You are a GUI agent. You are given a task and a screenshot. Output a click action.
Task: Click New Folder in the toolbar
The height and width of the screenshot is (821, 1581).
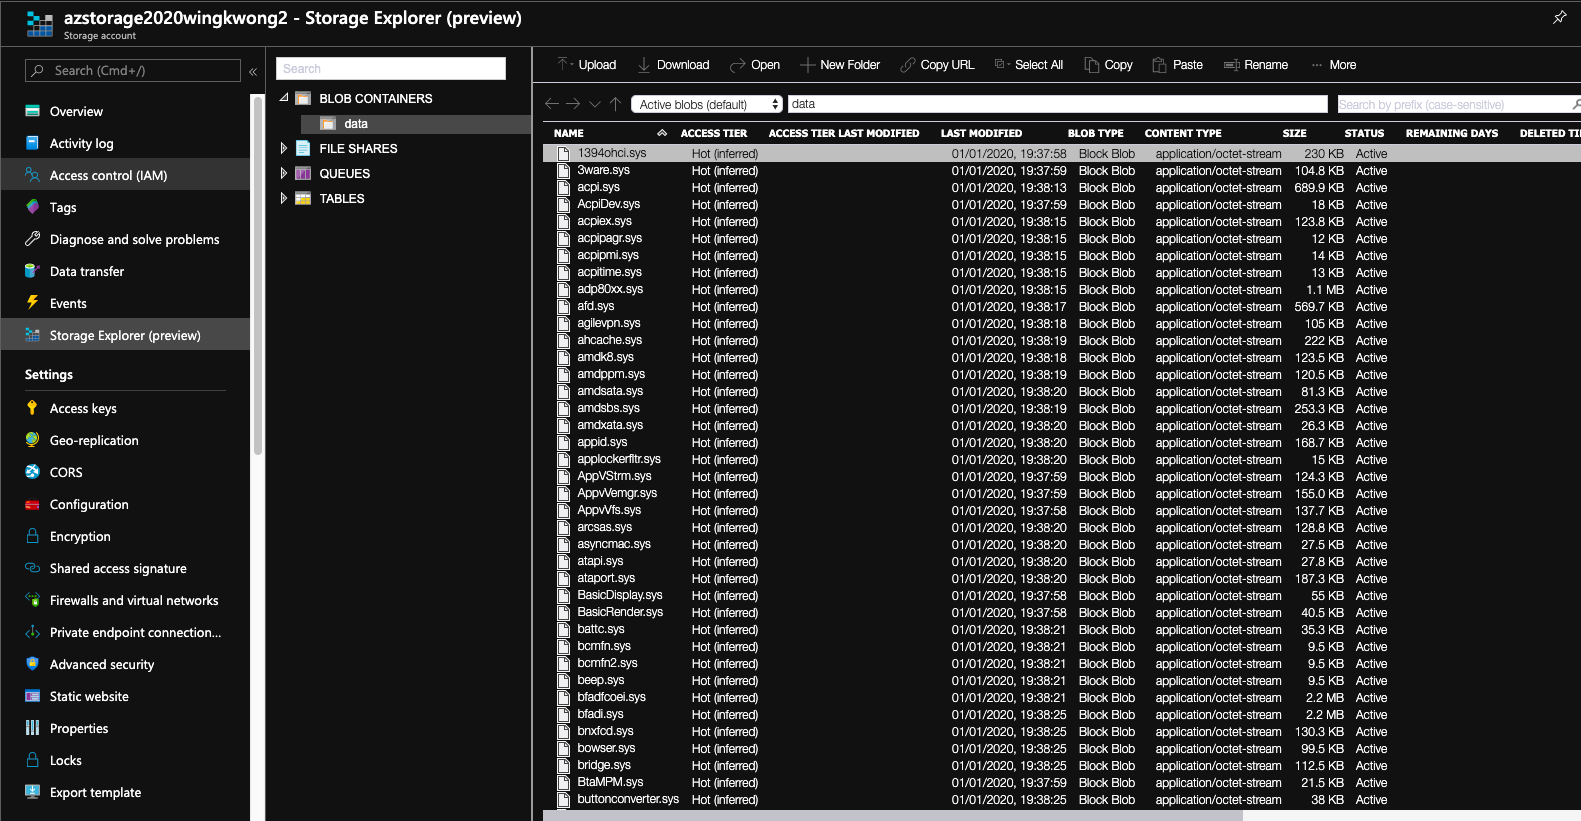(840, 65)
